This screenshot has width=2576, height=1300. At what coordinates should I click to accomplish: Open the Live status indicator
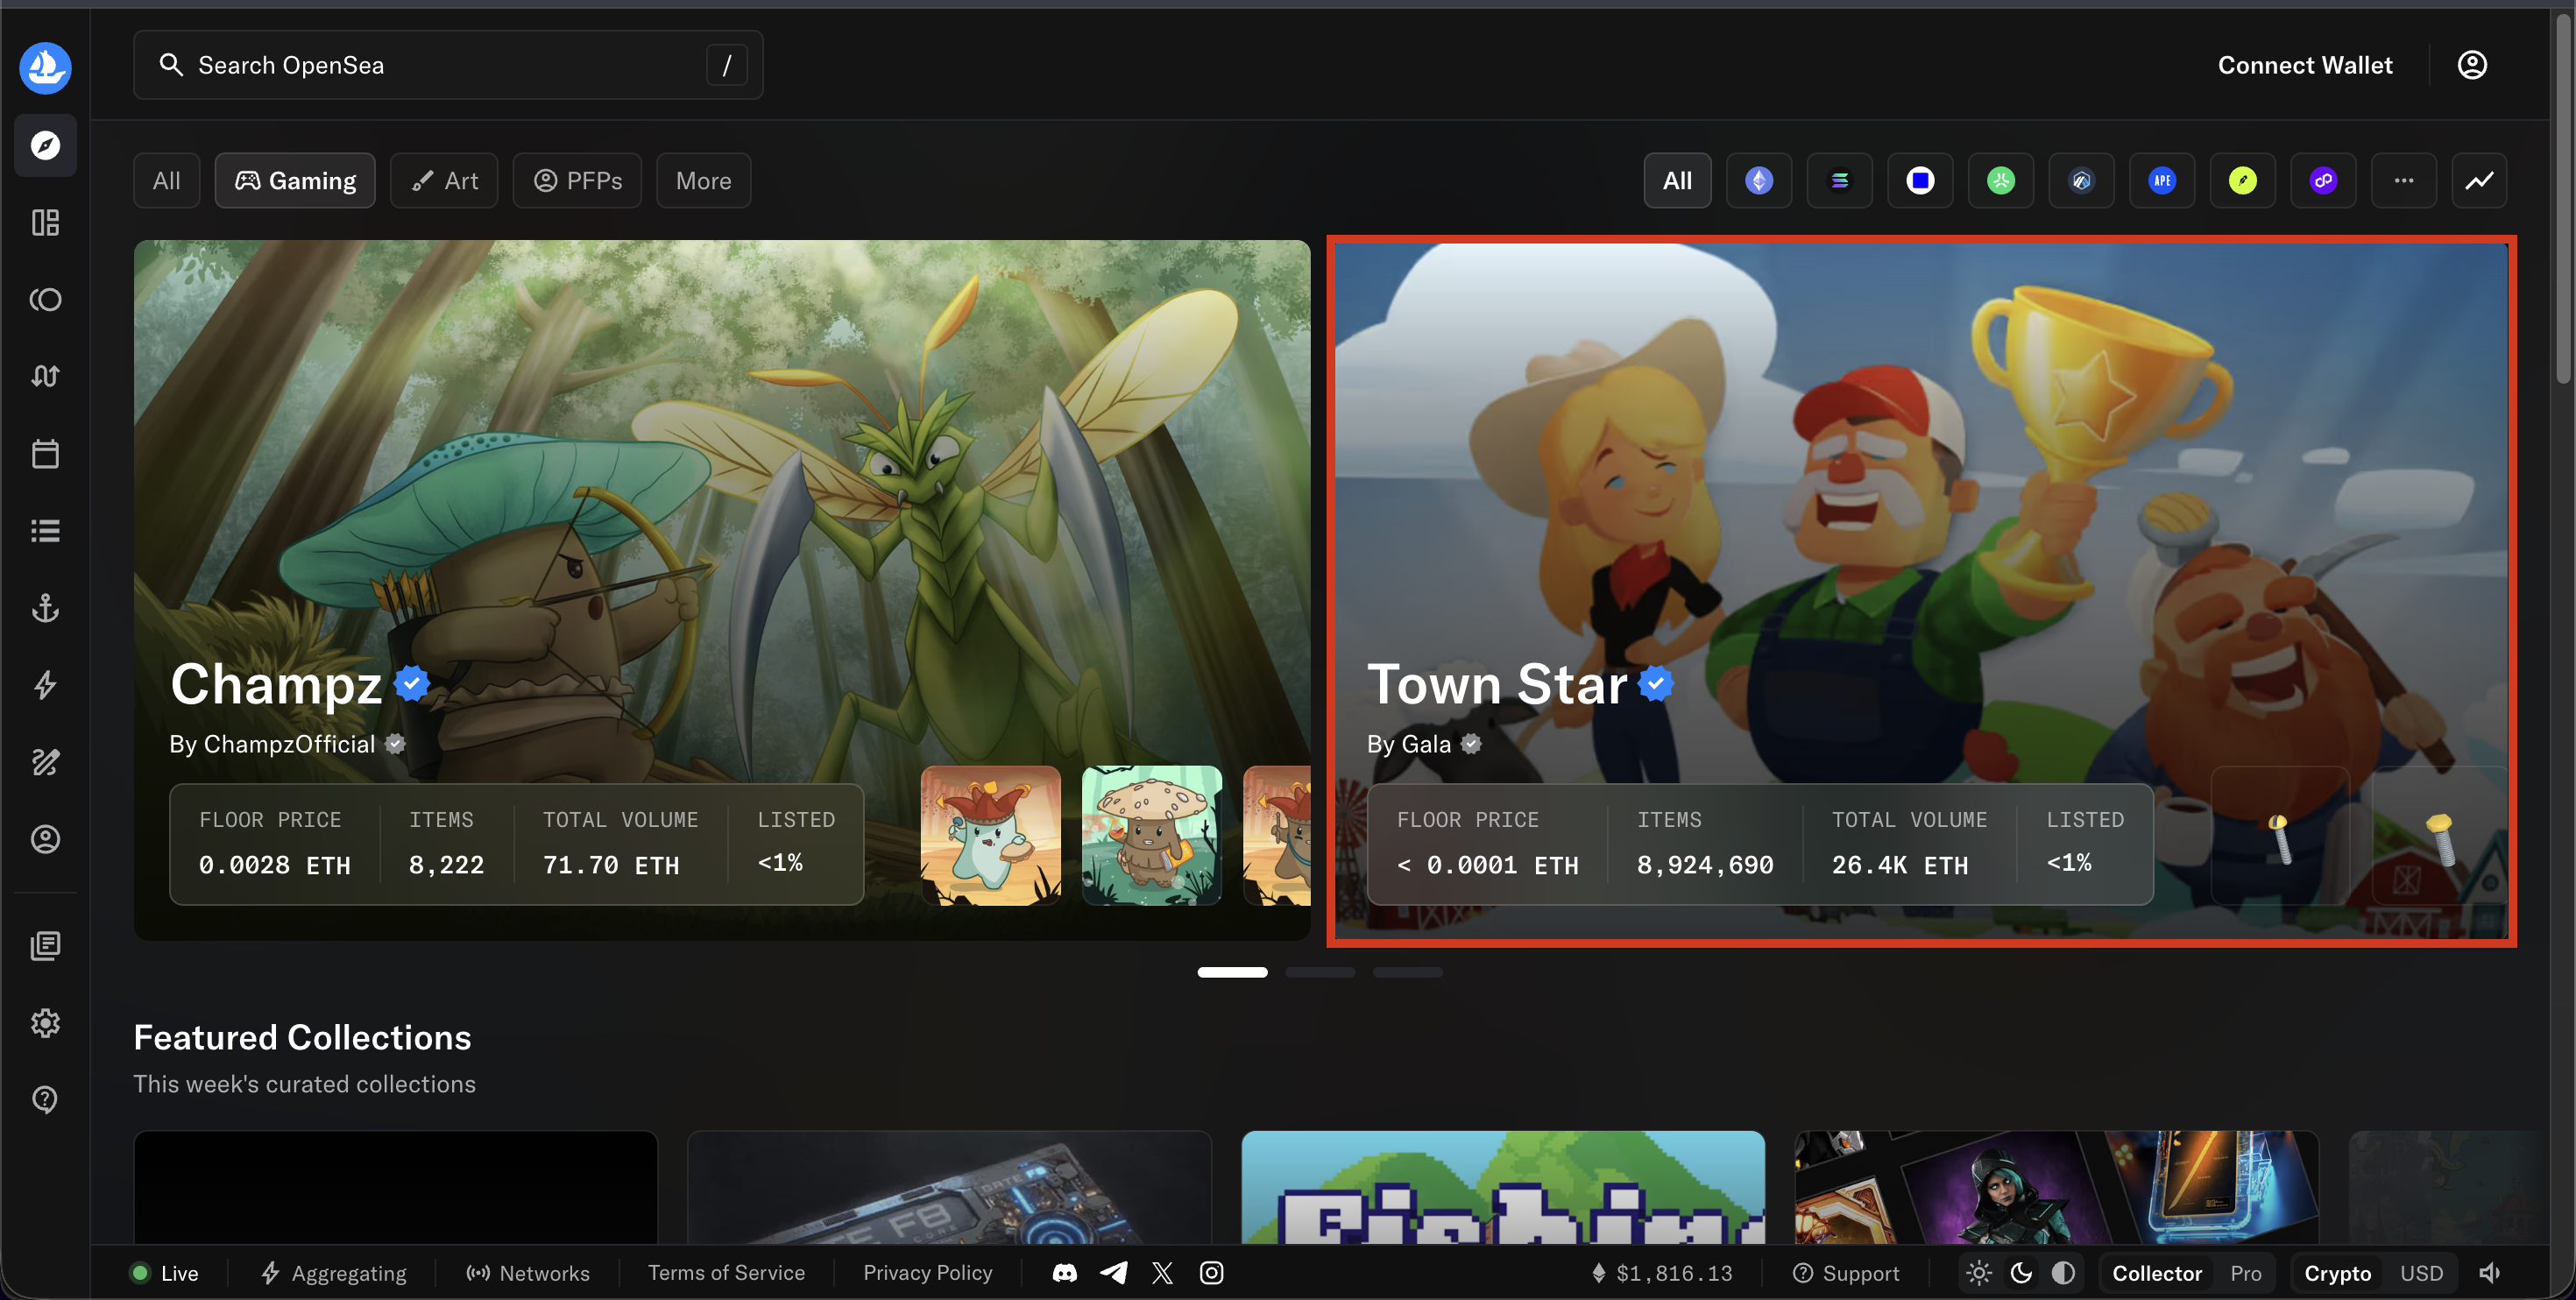point(165,1273)
